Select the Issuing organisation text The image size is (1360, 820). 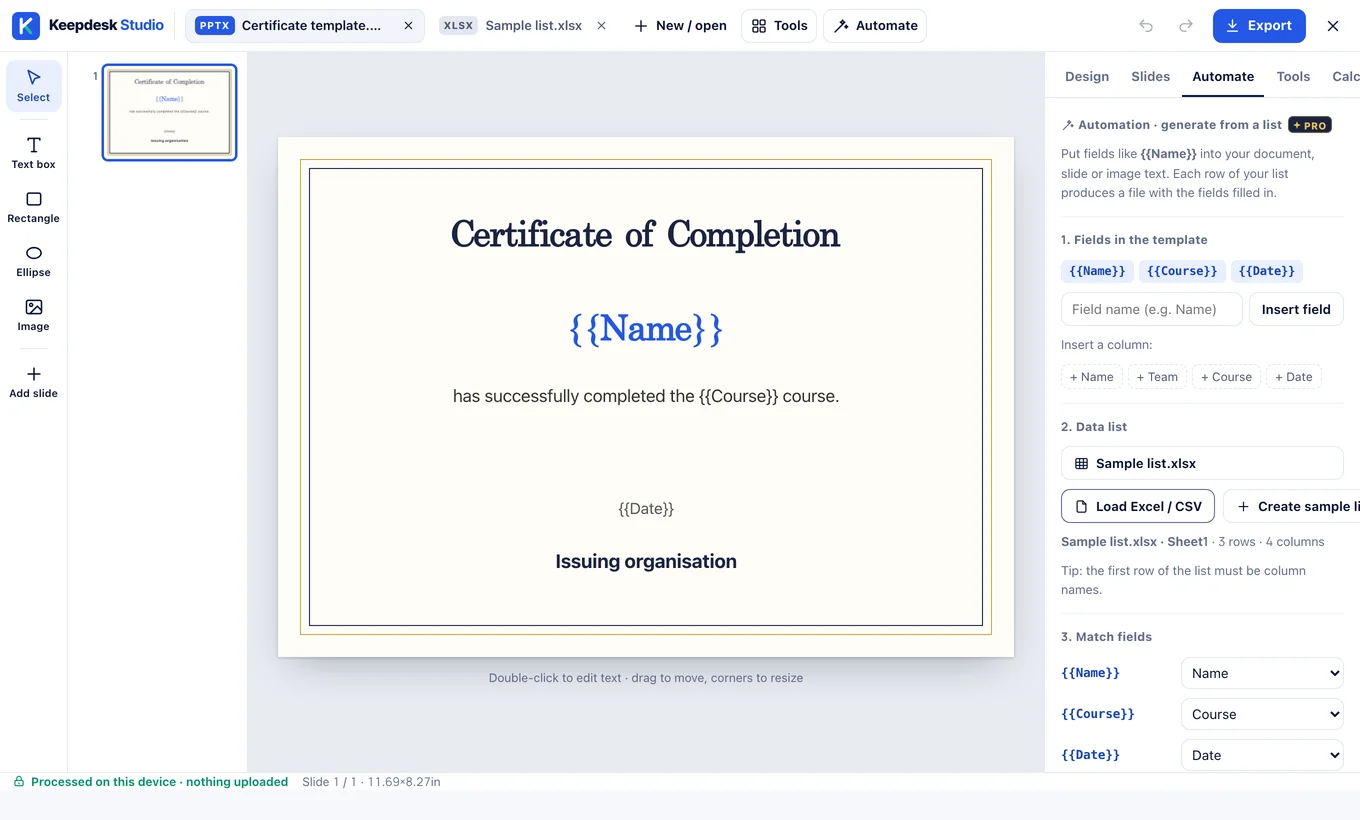(x=646, y=561)
